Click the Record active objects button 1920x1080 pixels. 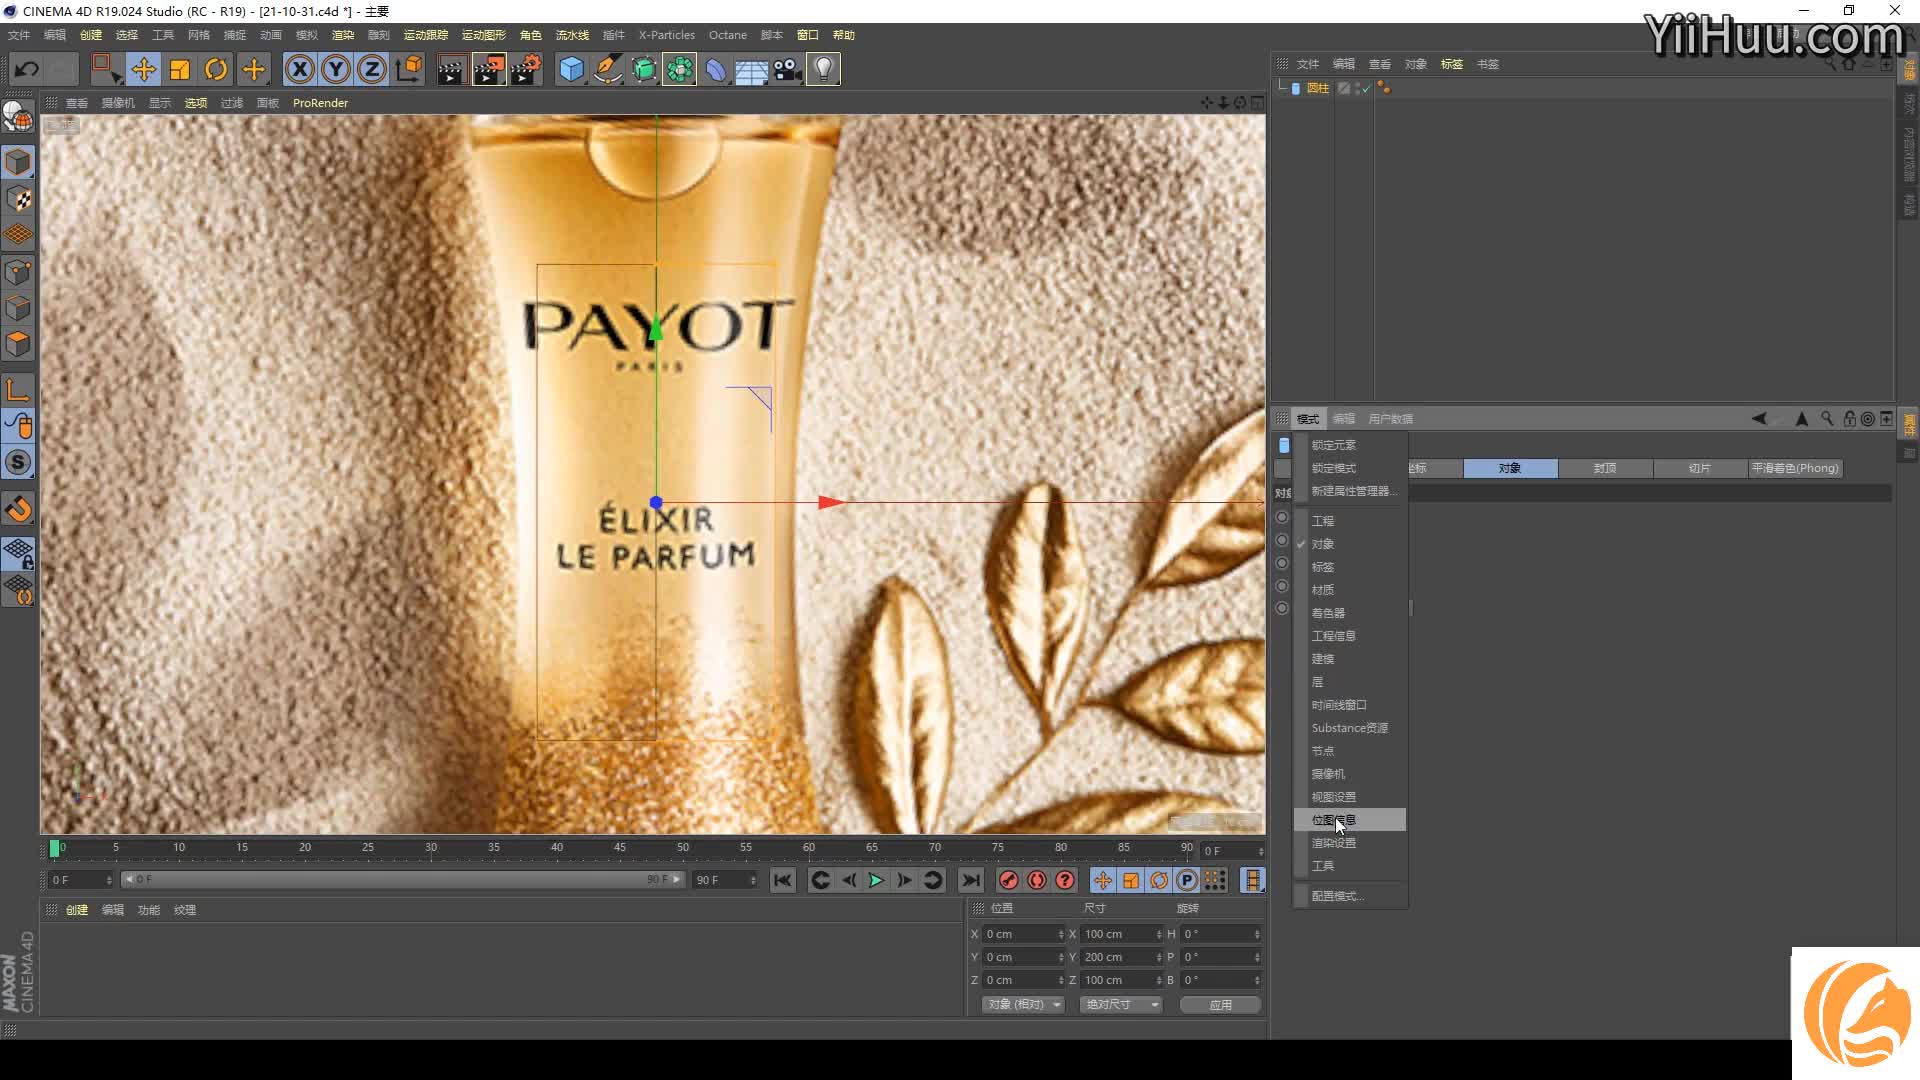click(1008, 880)
